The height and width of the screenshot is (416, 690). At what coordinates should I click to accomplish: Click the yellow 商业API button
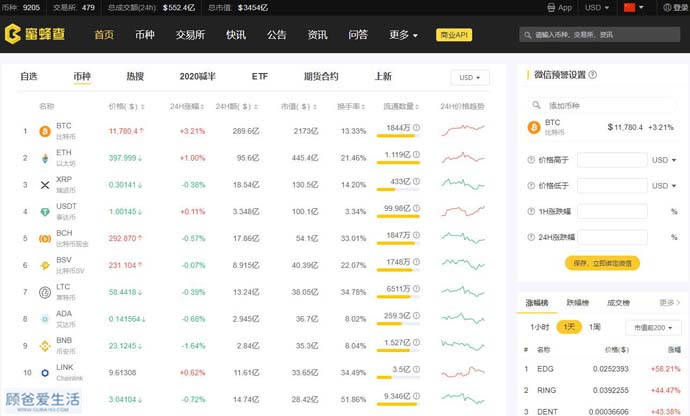[454, 35]
